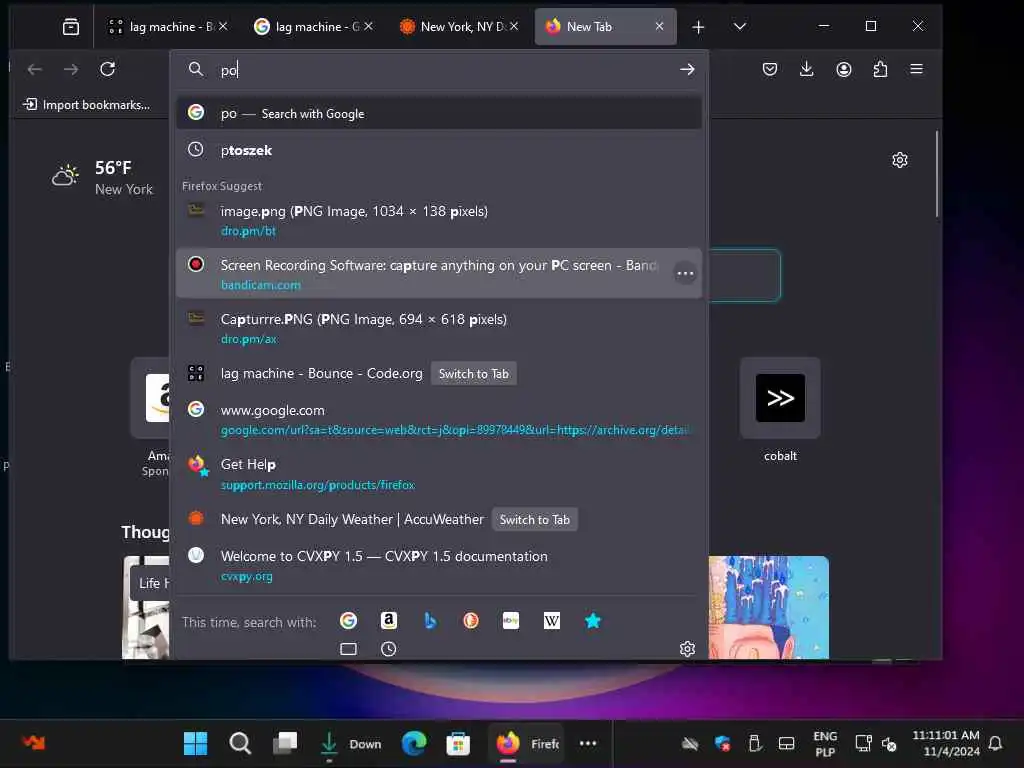The width and height of the screenshot is (1024, 768).
Task: Open the Capturrre.PNG dro.pm/ax suggestion
Action: (439, 328)
